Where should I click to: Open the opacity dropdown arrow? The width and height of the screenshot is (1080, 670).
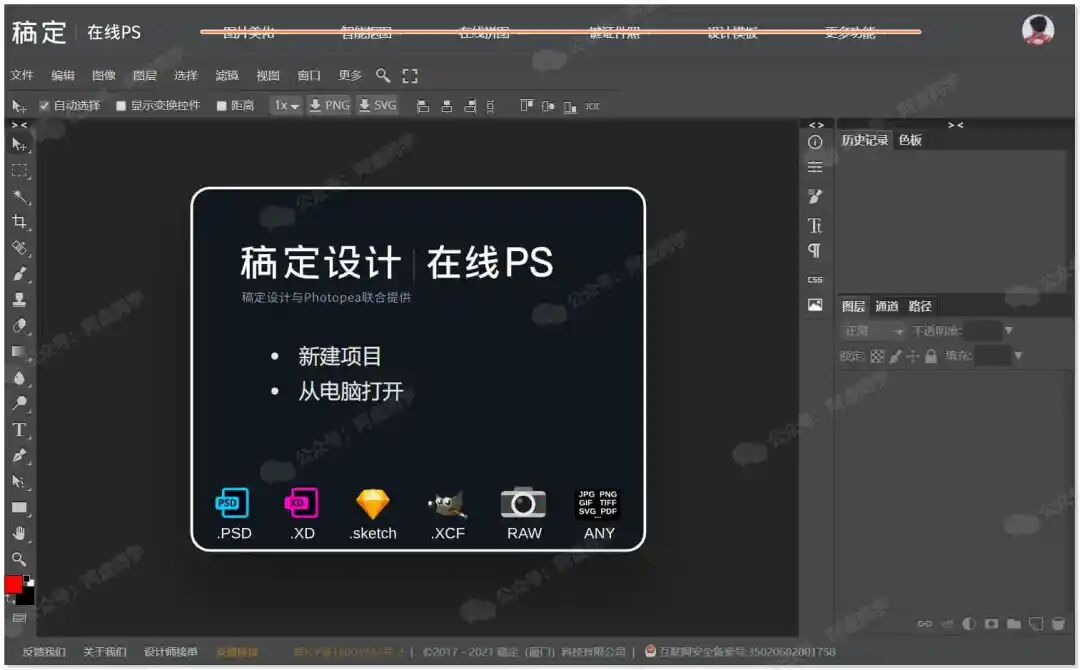(1008, 331)
